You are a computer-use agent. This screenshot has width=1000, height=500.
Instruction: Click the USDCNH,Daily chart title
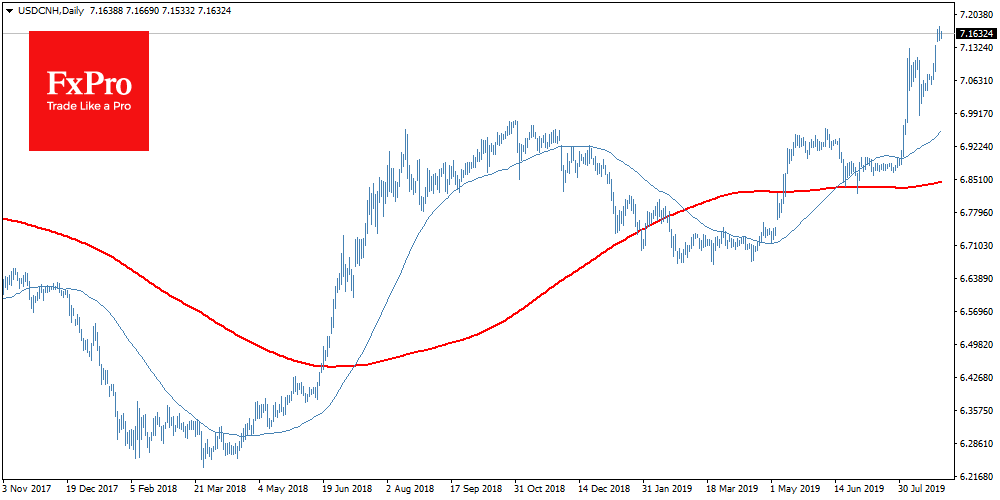pyautogui.click(x=47, y=8)
